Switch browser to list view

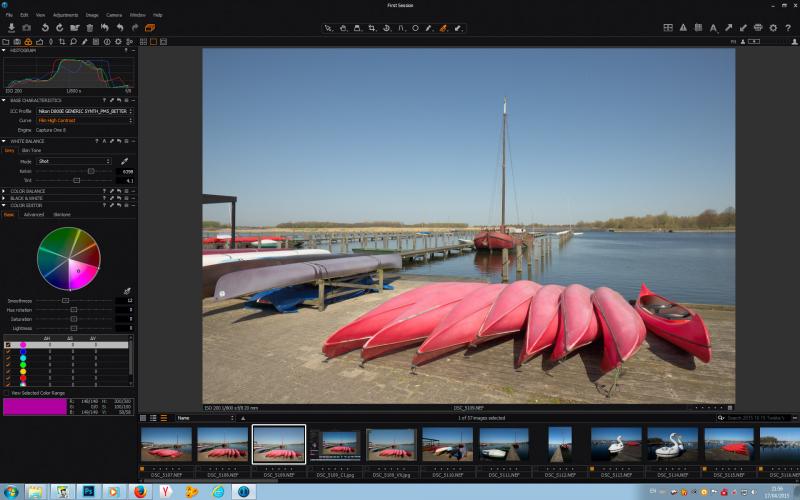pyautogui.click(x=153, y=418)
